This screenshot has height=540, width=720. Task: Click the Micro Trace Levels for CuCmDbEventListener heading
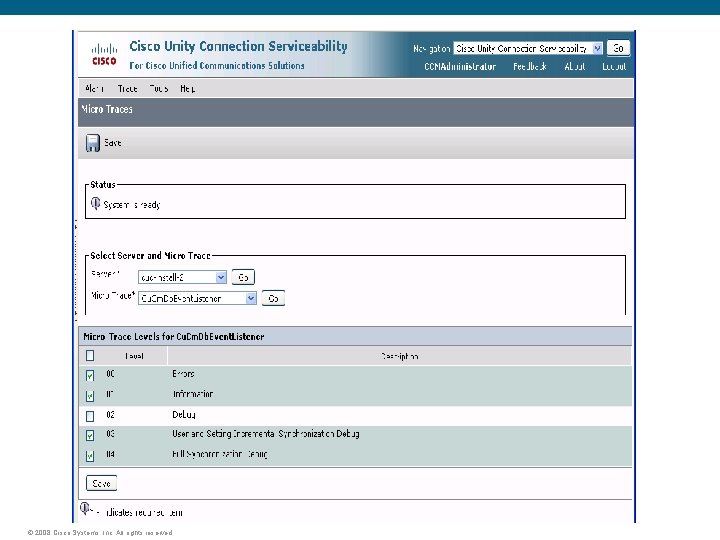[x=174, y=337]
